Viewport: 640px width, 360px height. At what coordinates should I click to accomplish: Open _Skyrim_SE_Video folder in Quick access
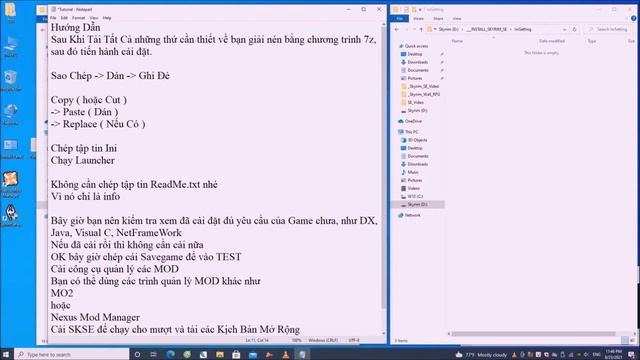point(420,86)
